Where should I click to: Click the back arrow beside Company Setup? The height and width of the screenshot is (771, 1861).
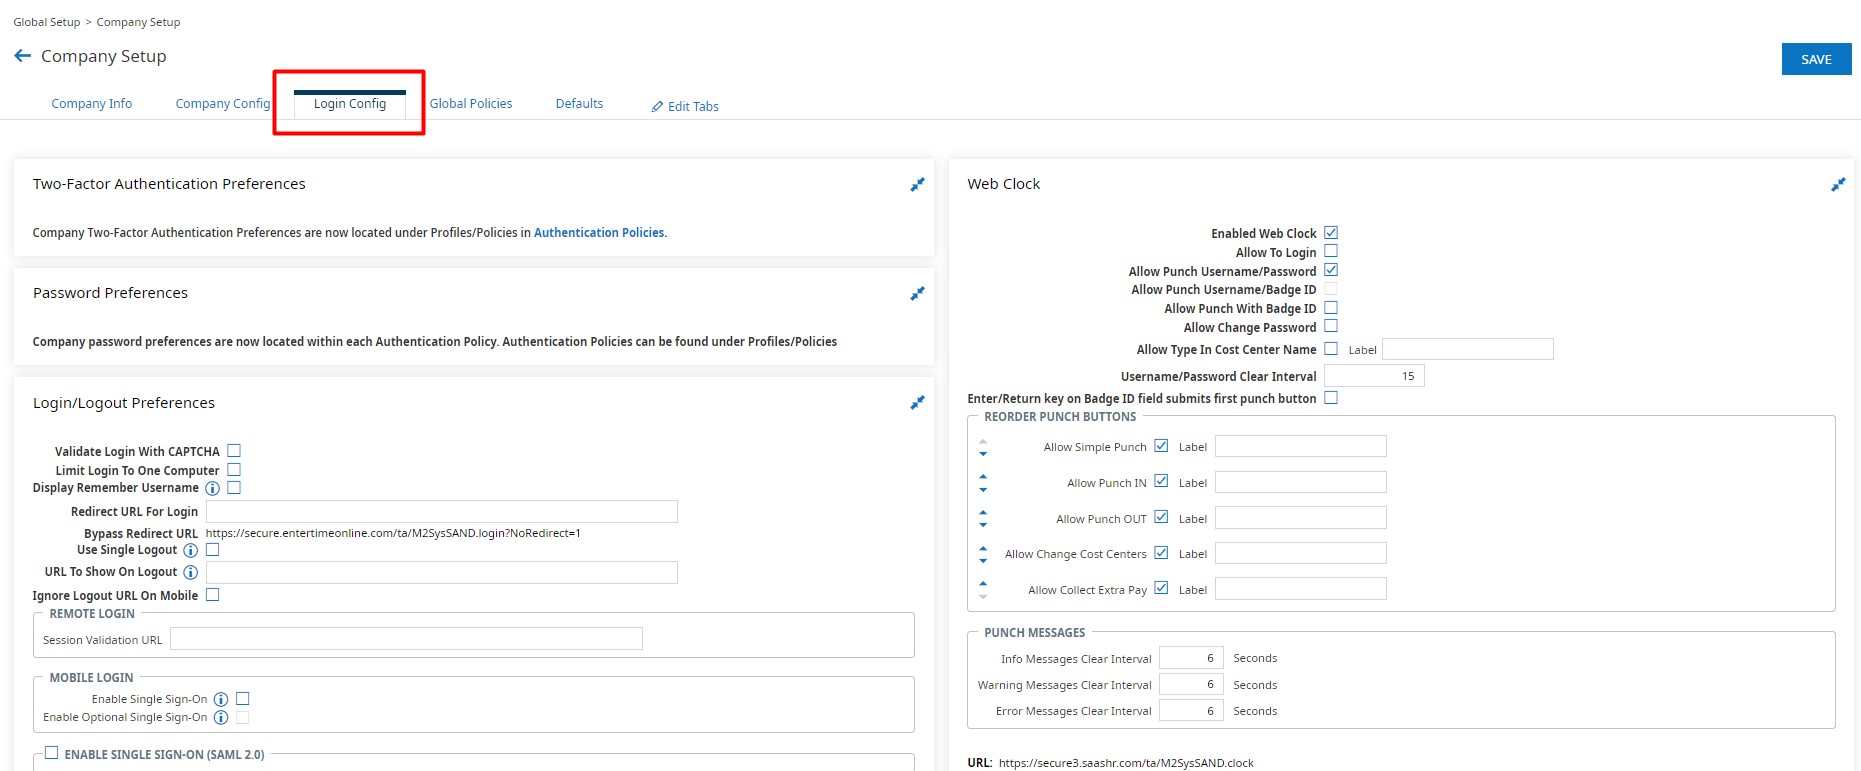click(22, 56)
